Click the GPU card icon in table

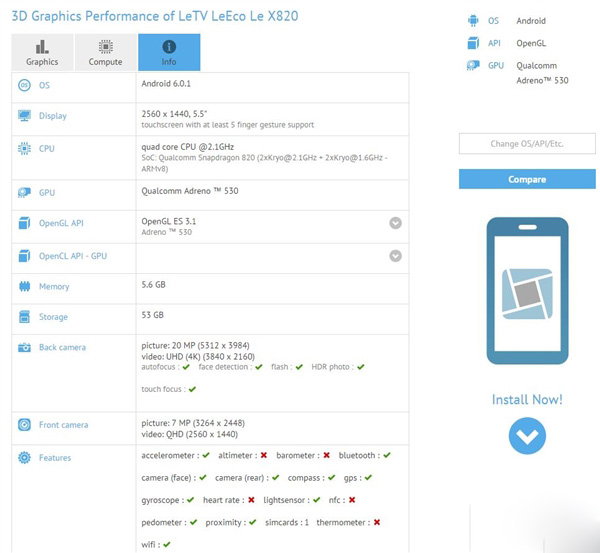[x=24, y=192]
